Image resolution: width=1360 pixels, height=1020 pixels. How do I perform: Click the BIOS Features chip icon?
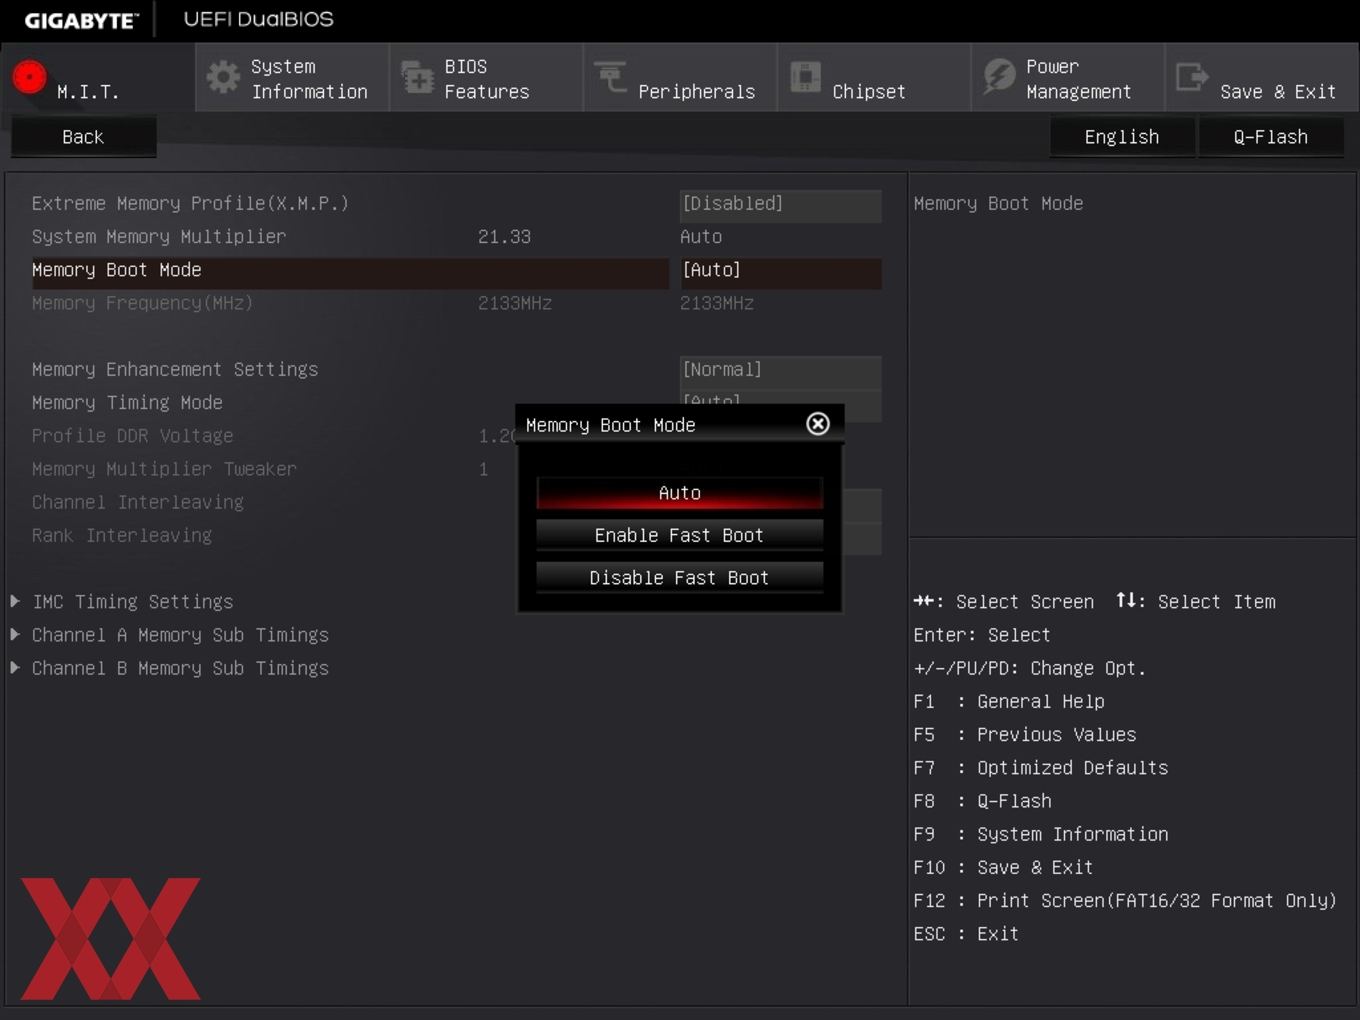(416, 77)
